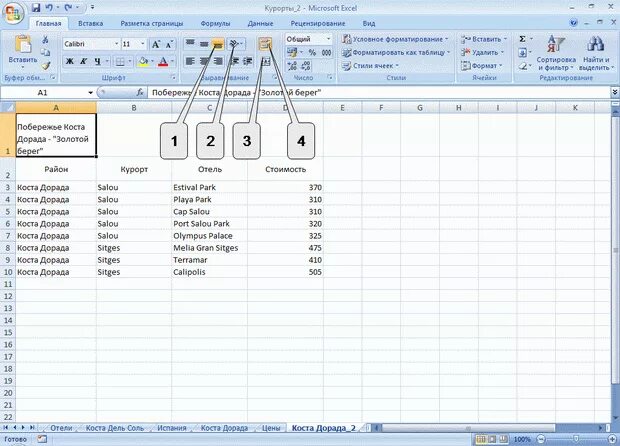The image size is (620, 446).
Task: Save the workbook from quick access toolbar
Action: [x=36, y=8]
